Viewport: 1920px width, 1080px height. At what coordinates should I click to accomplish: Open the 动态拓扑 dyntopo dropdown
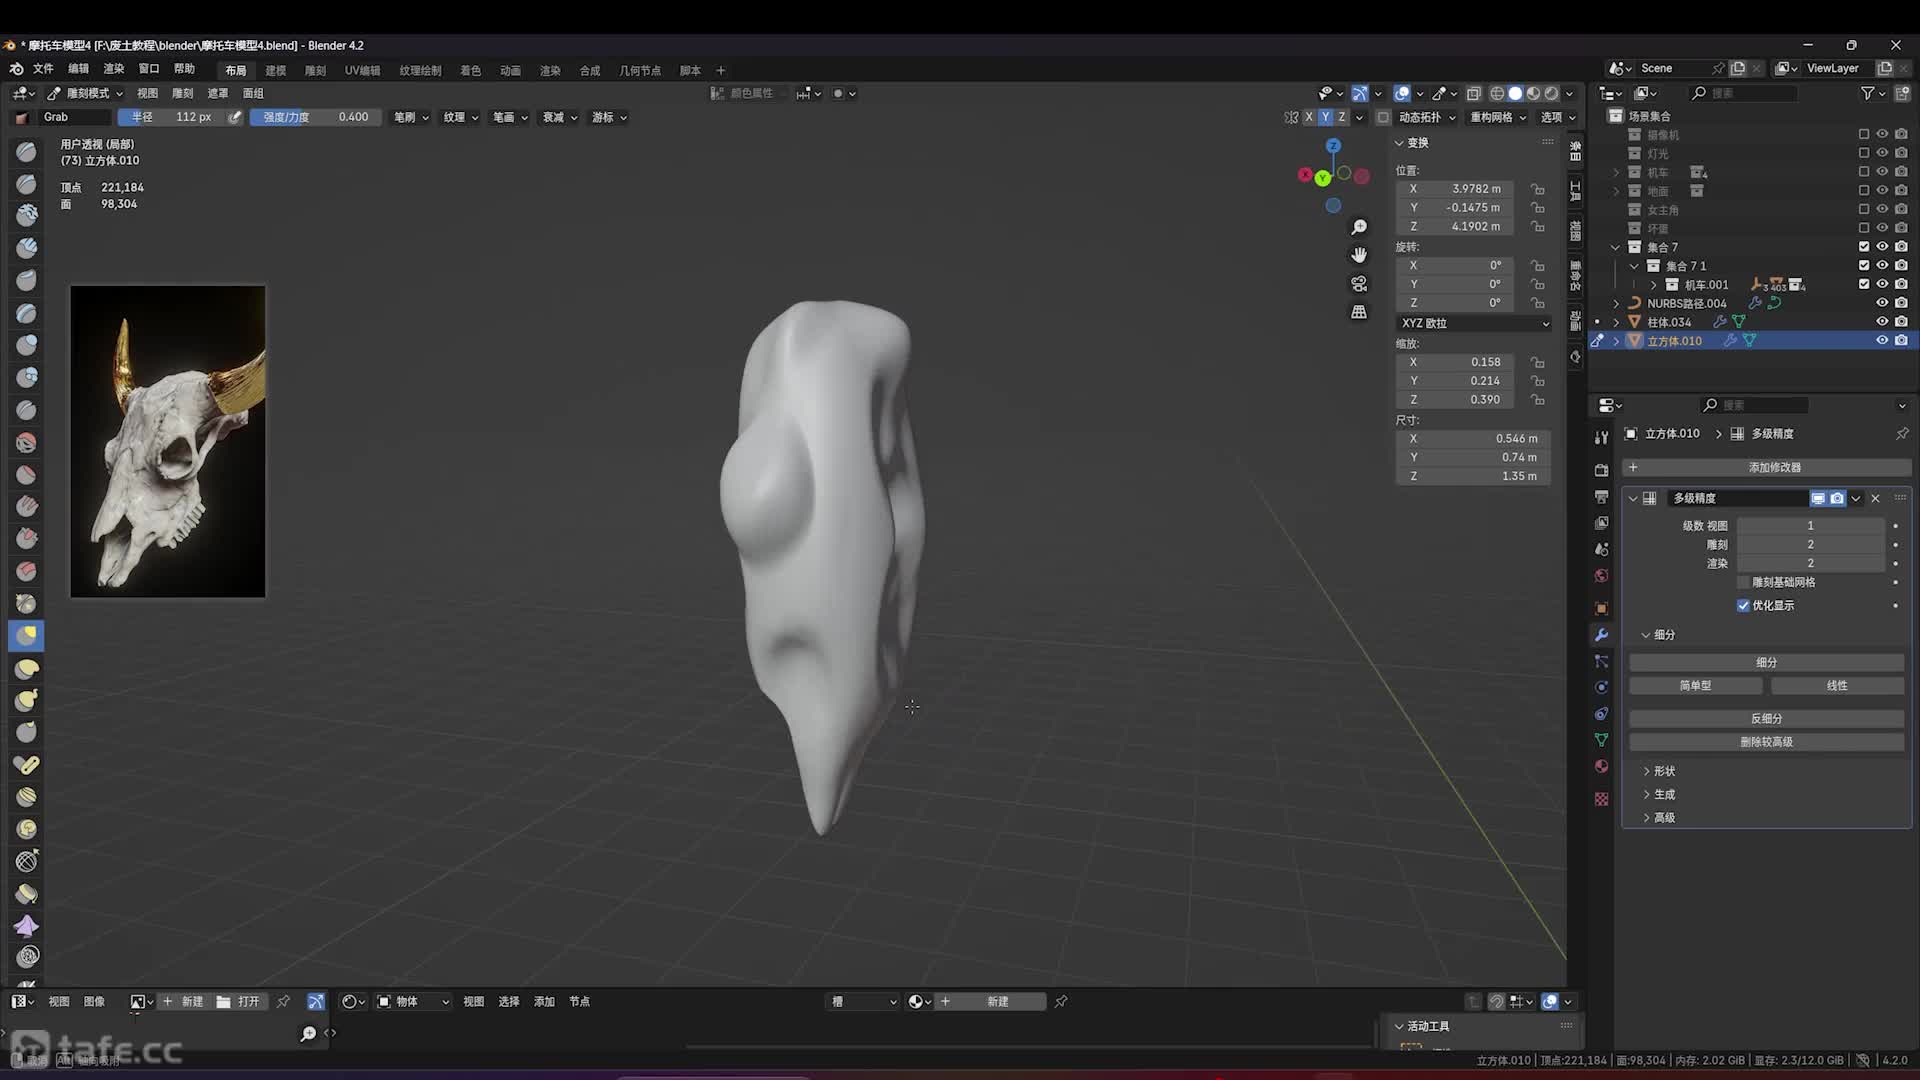pyautogui.click(x=1427, y=117)
